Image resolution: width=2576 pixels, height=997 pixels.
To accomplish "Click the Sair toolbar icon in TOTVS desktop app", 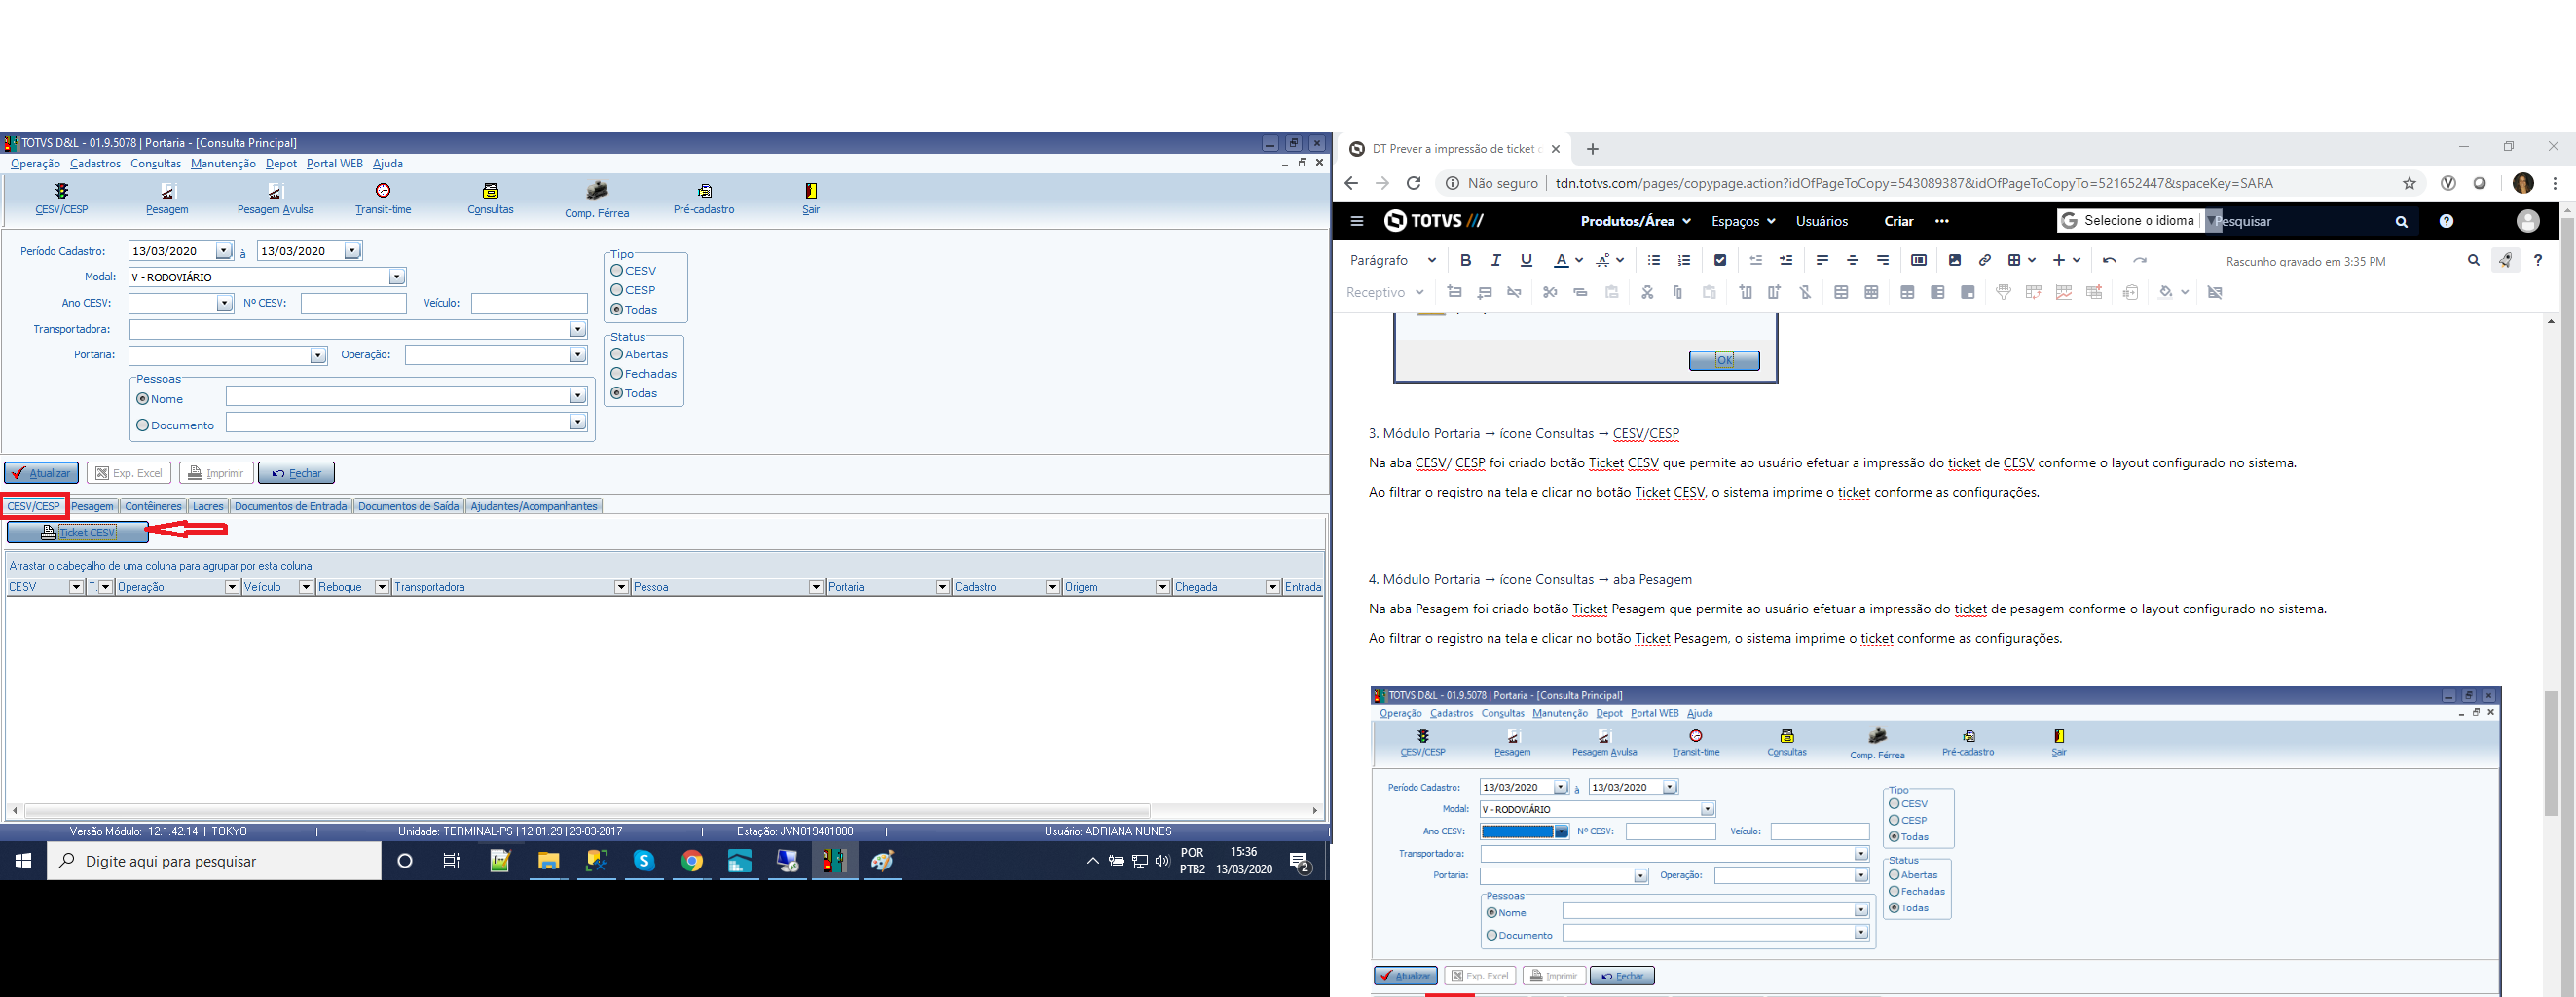I will (811, 198).
